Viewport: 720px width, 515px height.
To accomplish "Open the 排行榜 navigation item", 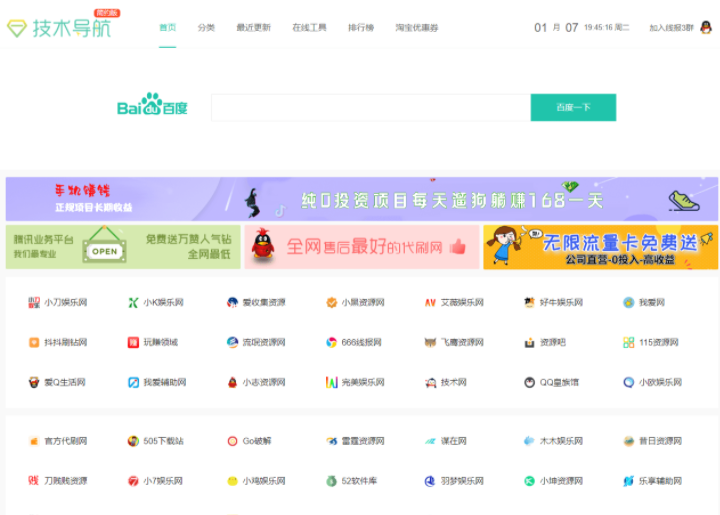I will 361,28.
